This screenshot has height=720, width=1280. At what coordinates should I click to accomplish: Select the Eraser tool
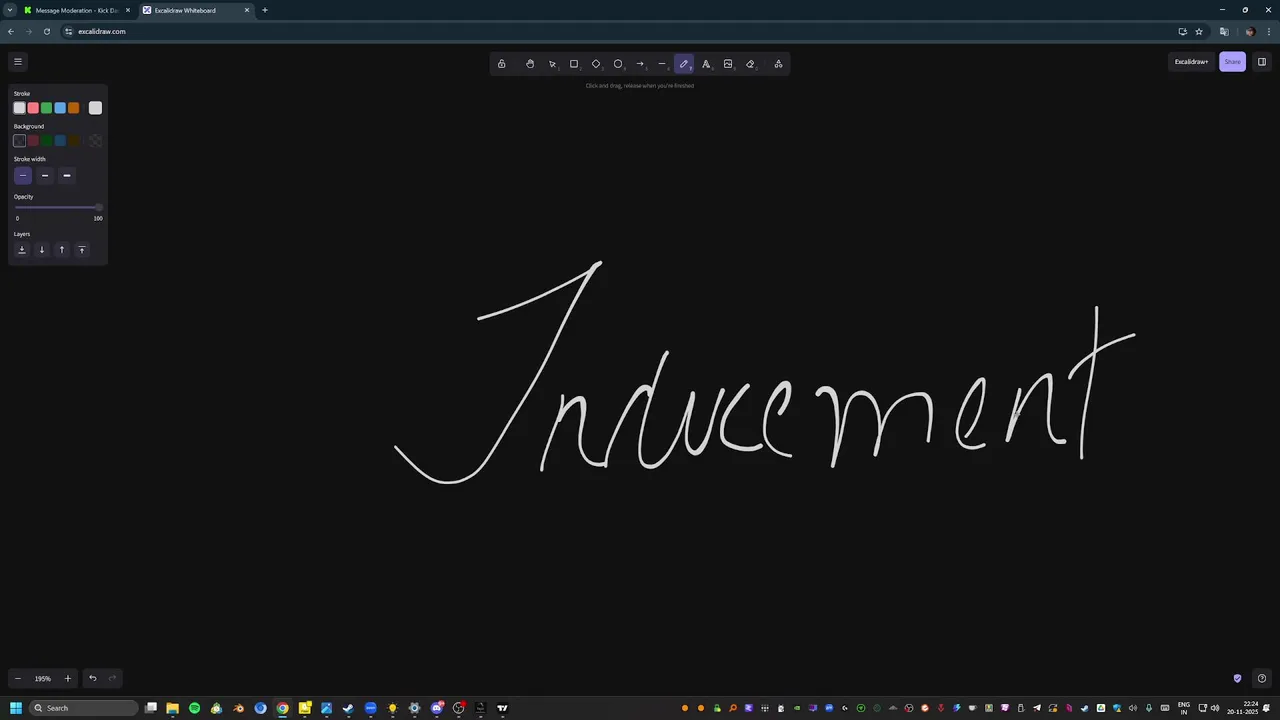click(750, 64)
